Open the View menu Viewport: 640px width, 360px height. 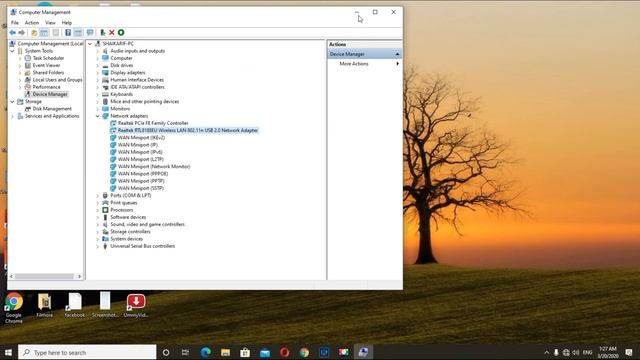pyautogui.click(x=50, y=23)
